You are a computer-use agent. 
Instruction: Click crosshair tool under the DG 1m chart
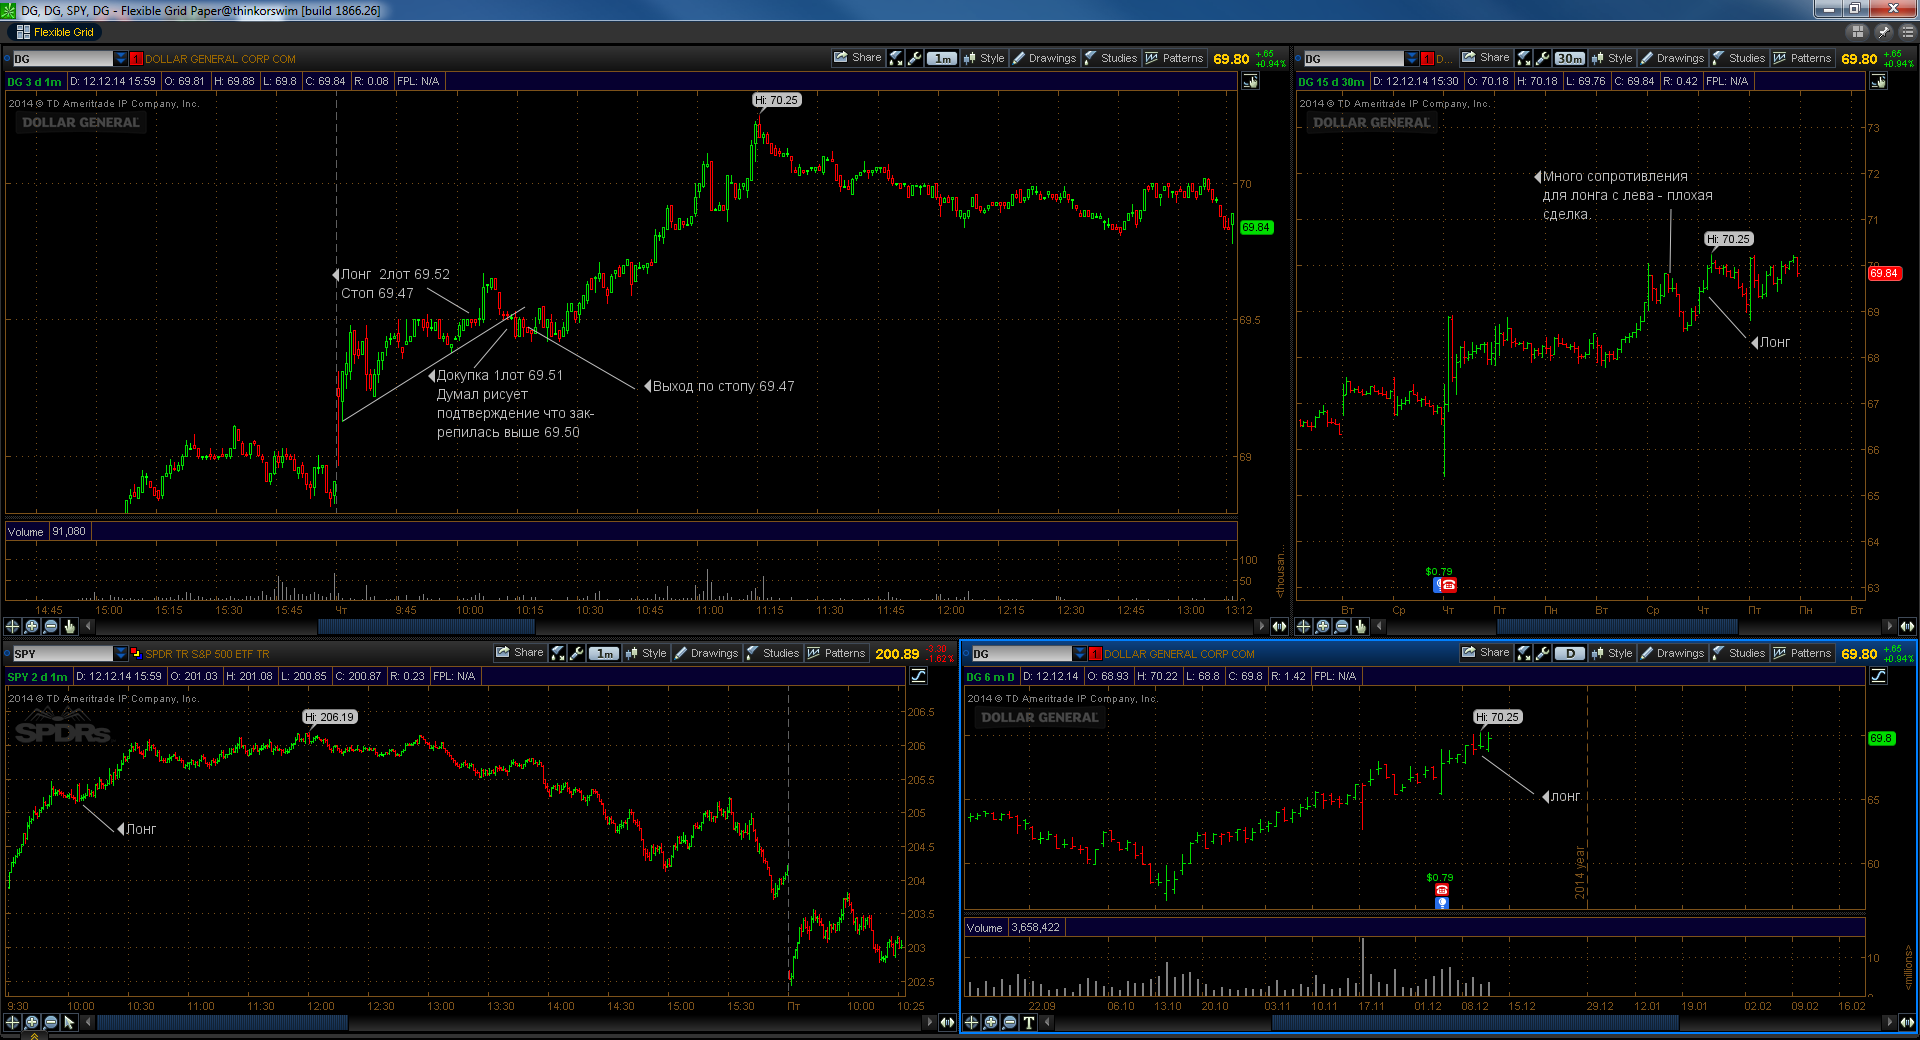[x=12, y=626]
